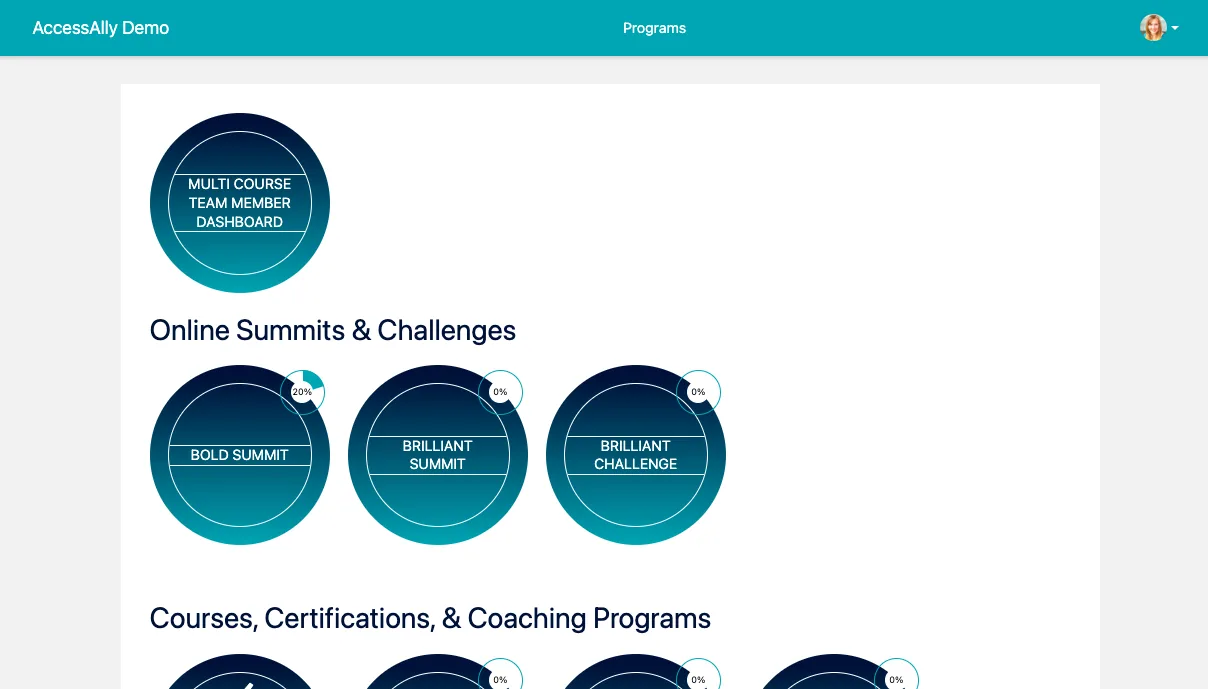Click the user profile avatar photo
This screenshot has width=1208, height=689.
1153,28
